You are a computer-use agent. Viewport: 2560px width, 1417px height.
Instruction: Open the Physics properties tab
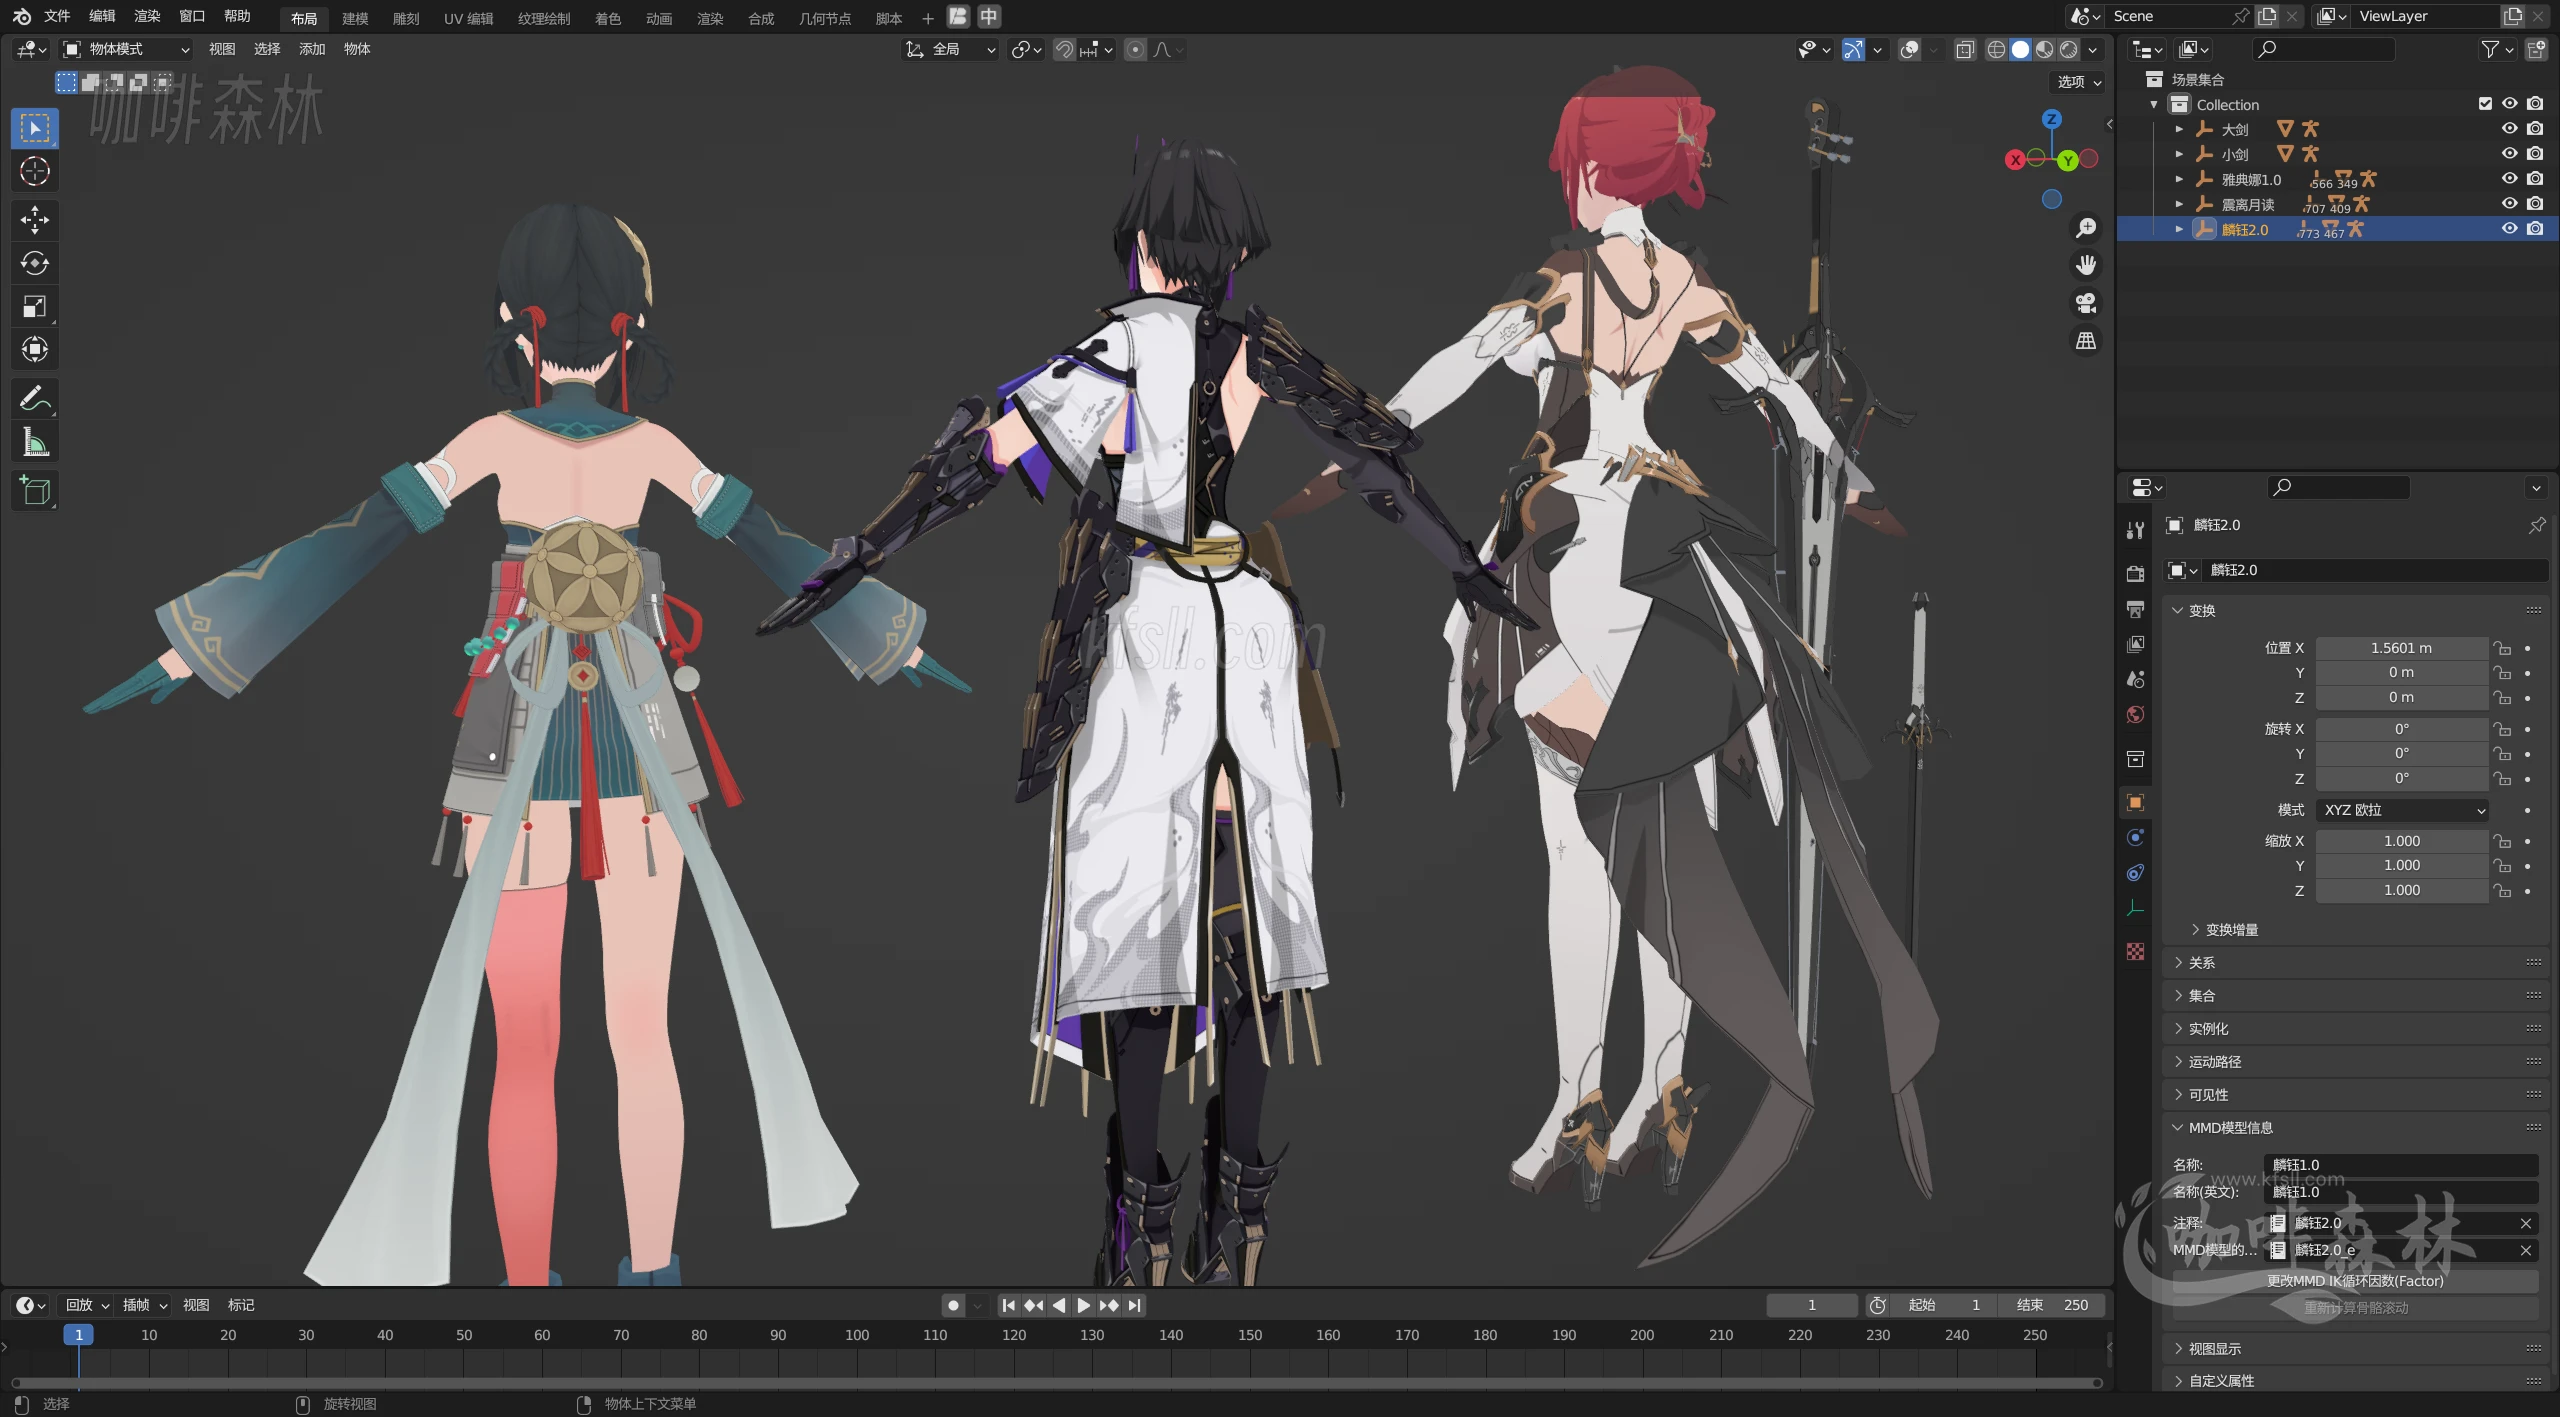click(2136, 838)
